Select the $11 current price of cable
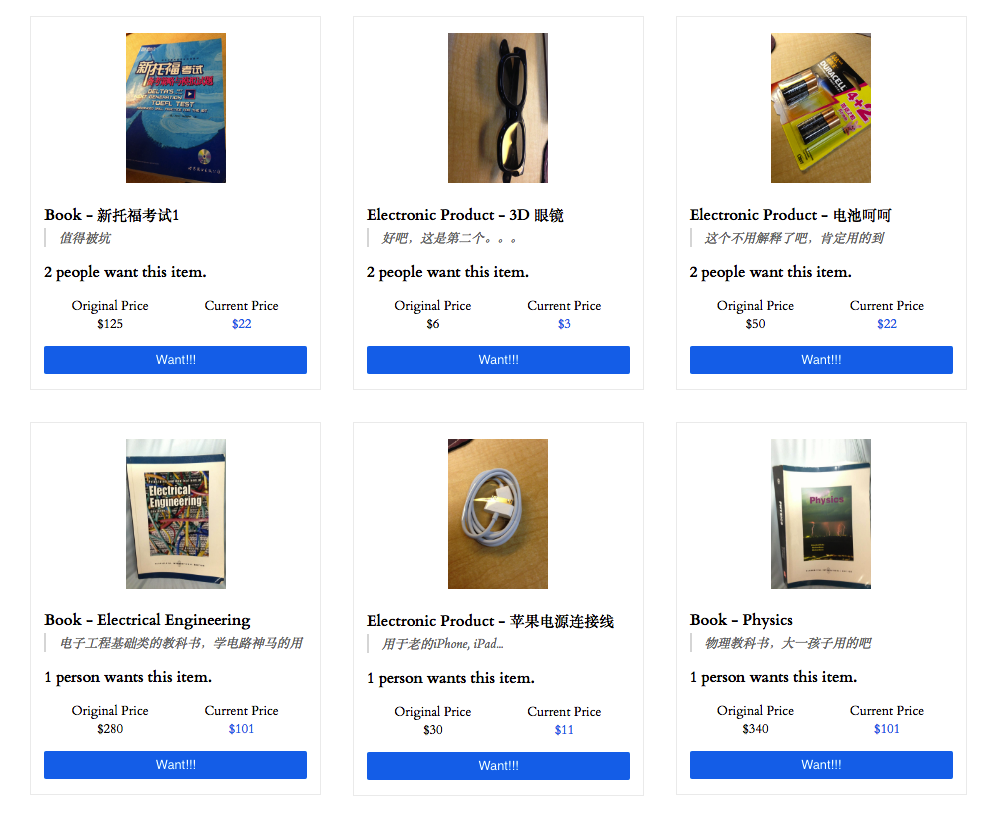 (x=564, y=729)
